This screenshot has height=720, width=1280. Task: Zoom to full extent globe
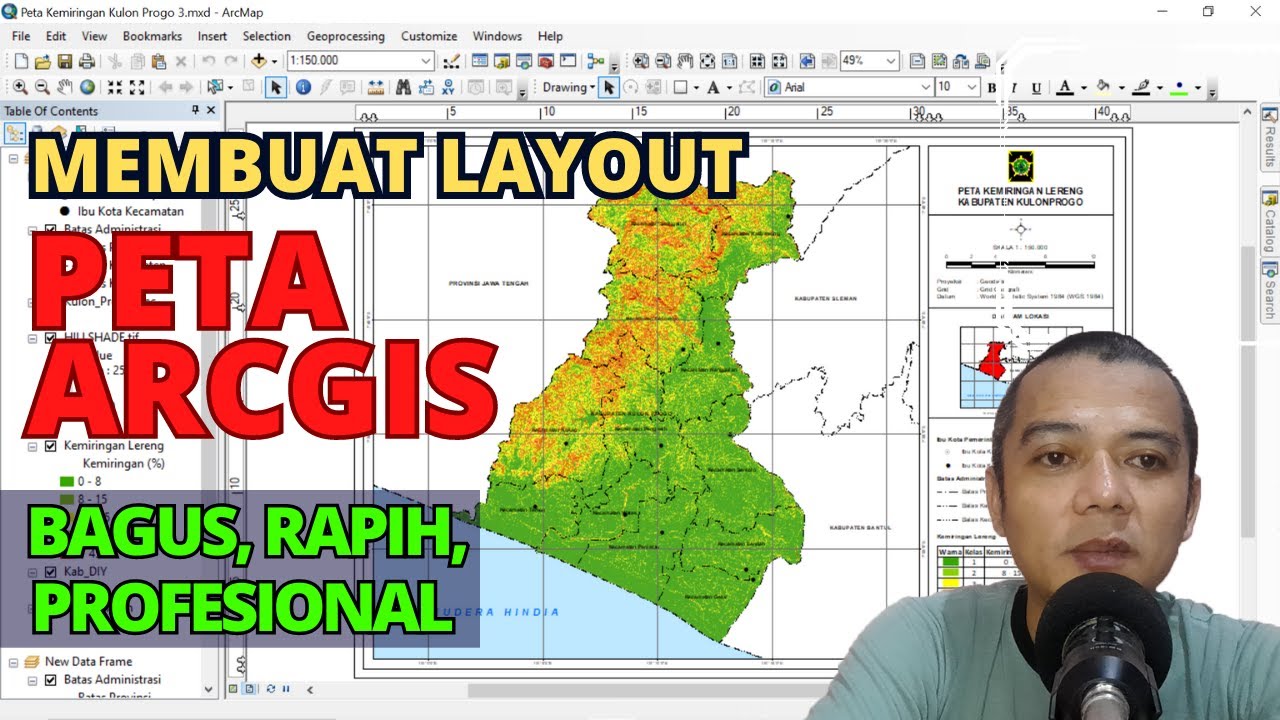tap(87, 87)
